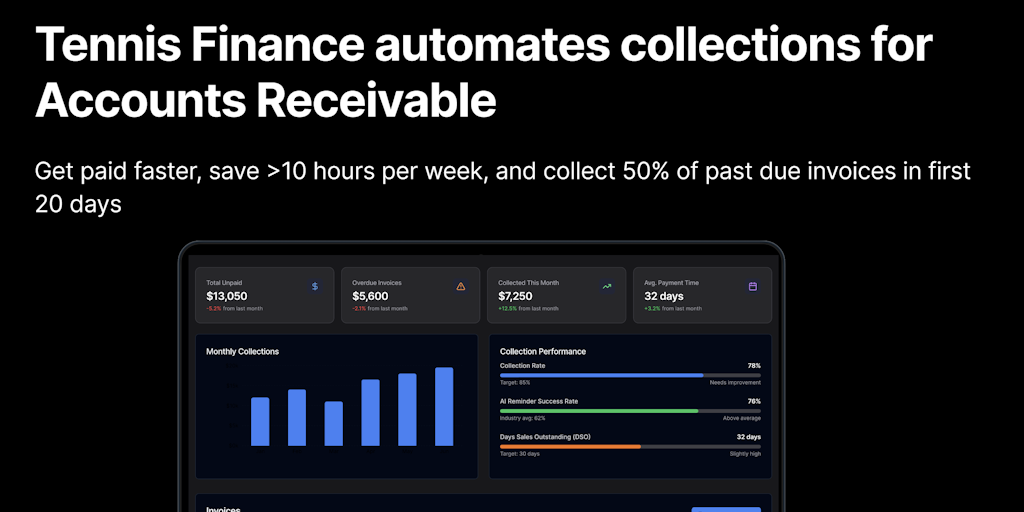Click the 'Collected This Month' card label
The image size is (1024, 512).
coord(528,283)
